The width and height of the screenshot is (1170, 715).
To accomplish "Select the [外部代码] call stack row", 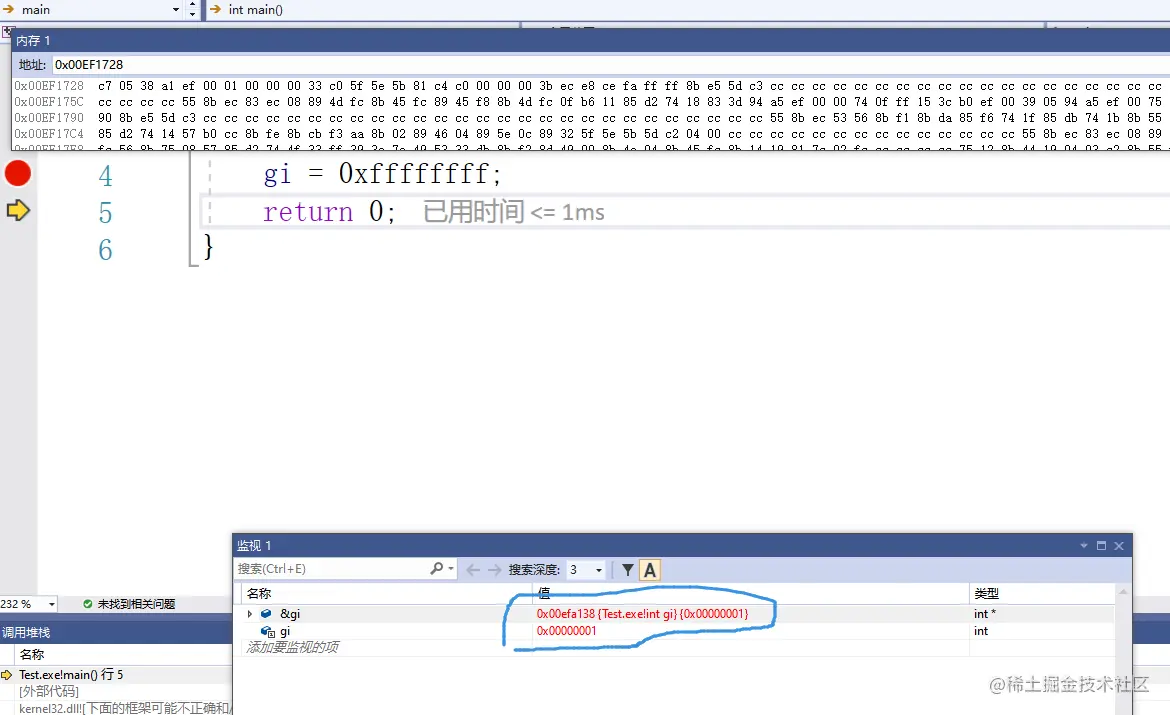I will 48,691.
